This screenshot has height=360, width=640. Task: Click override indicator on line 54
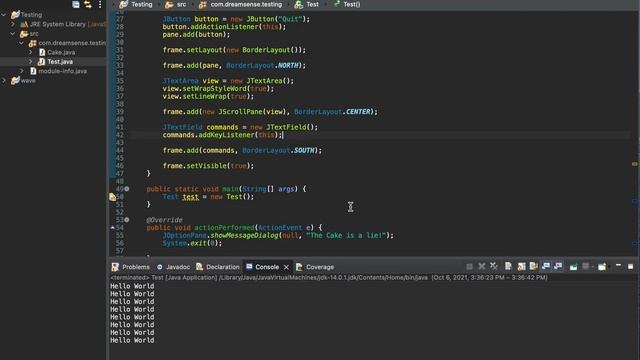(x=113, y=227)
